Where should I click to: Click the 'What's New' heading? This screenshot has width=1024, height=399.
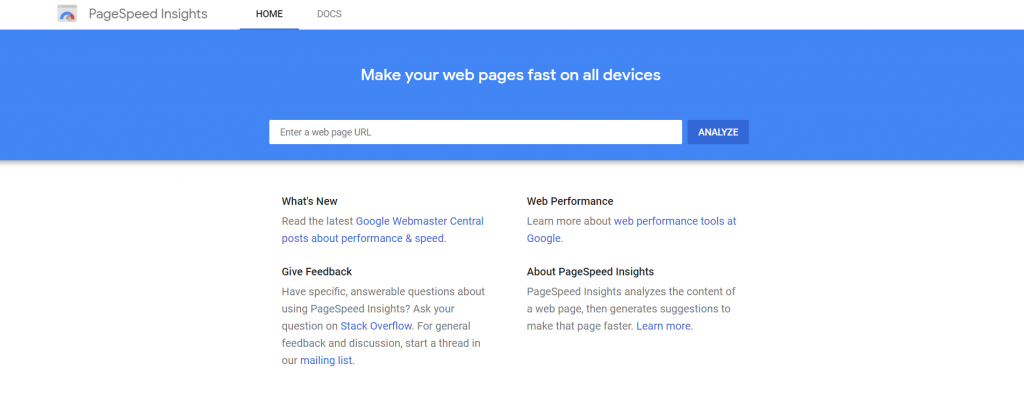click(x=310, y=201)
